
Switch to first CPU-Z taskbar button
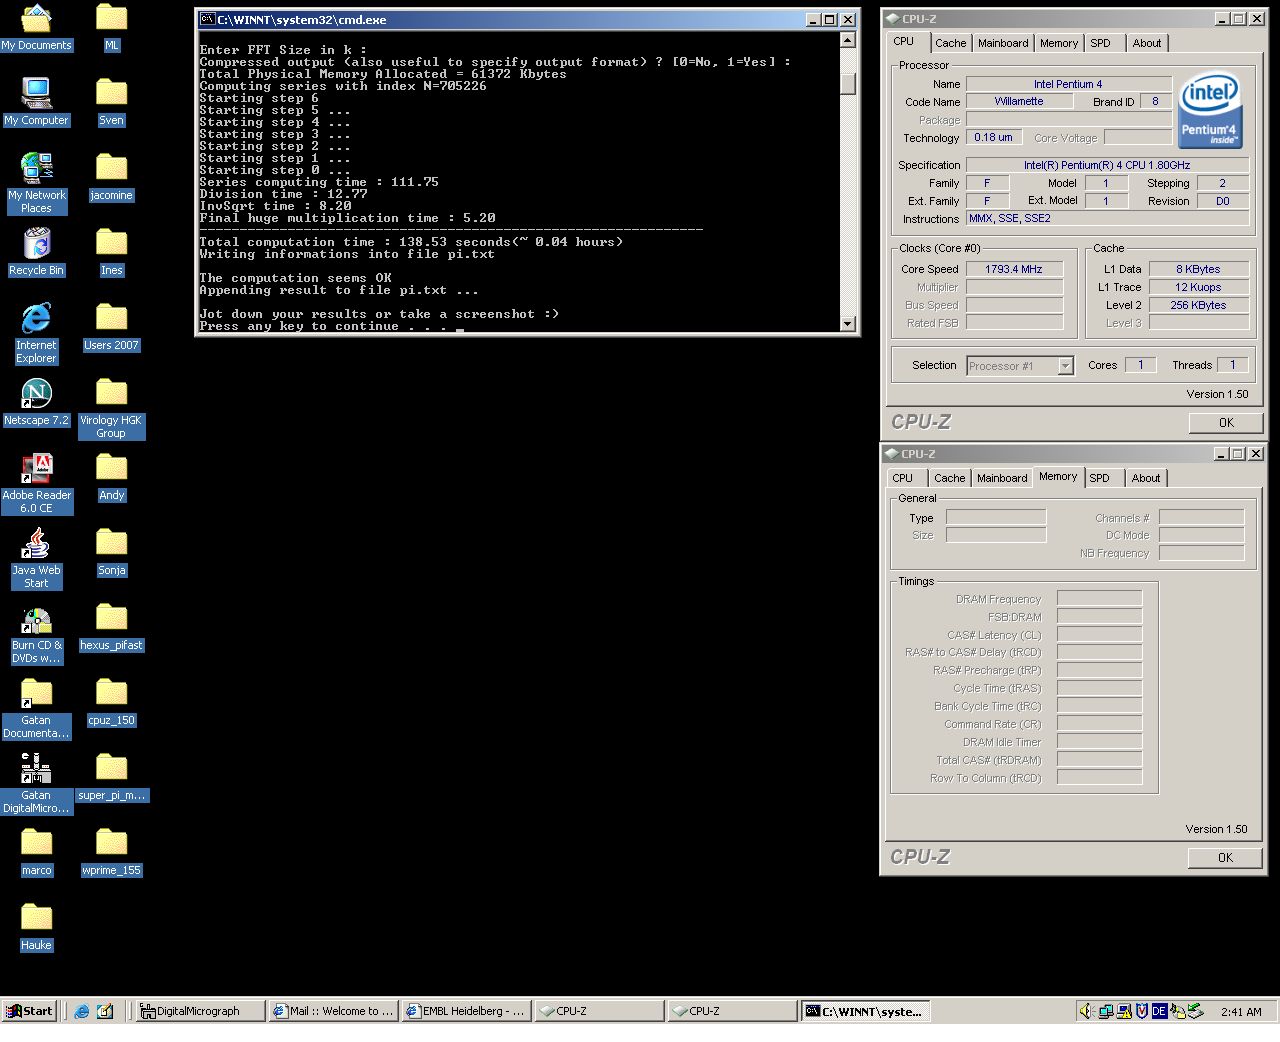coord(599,1011)
